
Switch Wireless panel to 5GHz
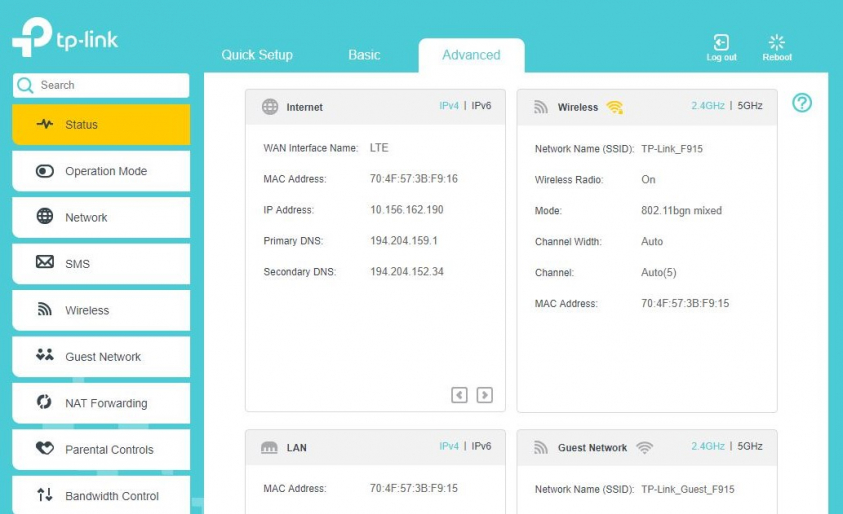749,106
